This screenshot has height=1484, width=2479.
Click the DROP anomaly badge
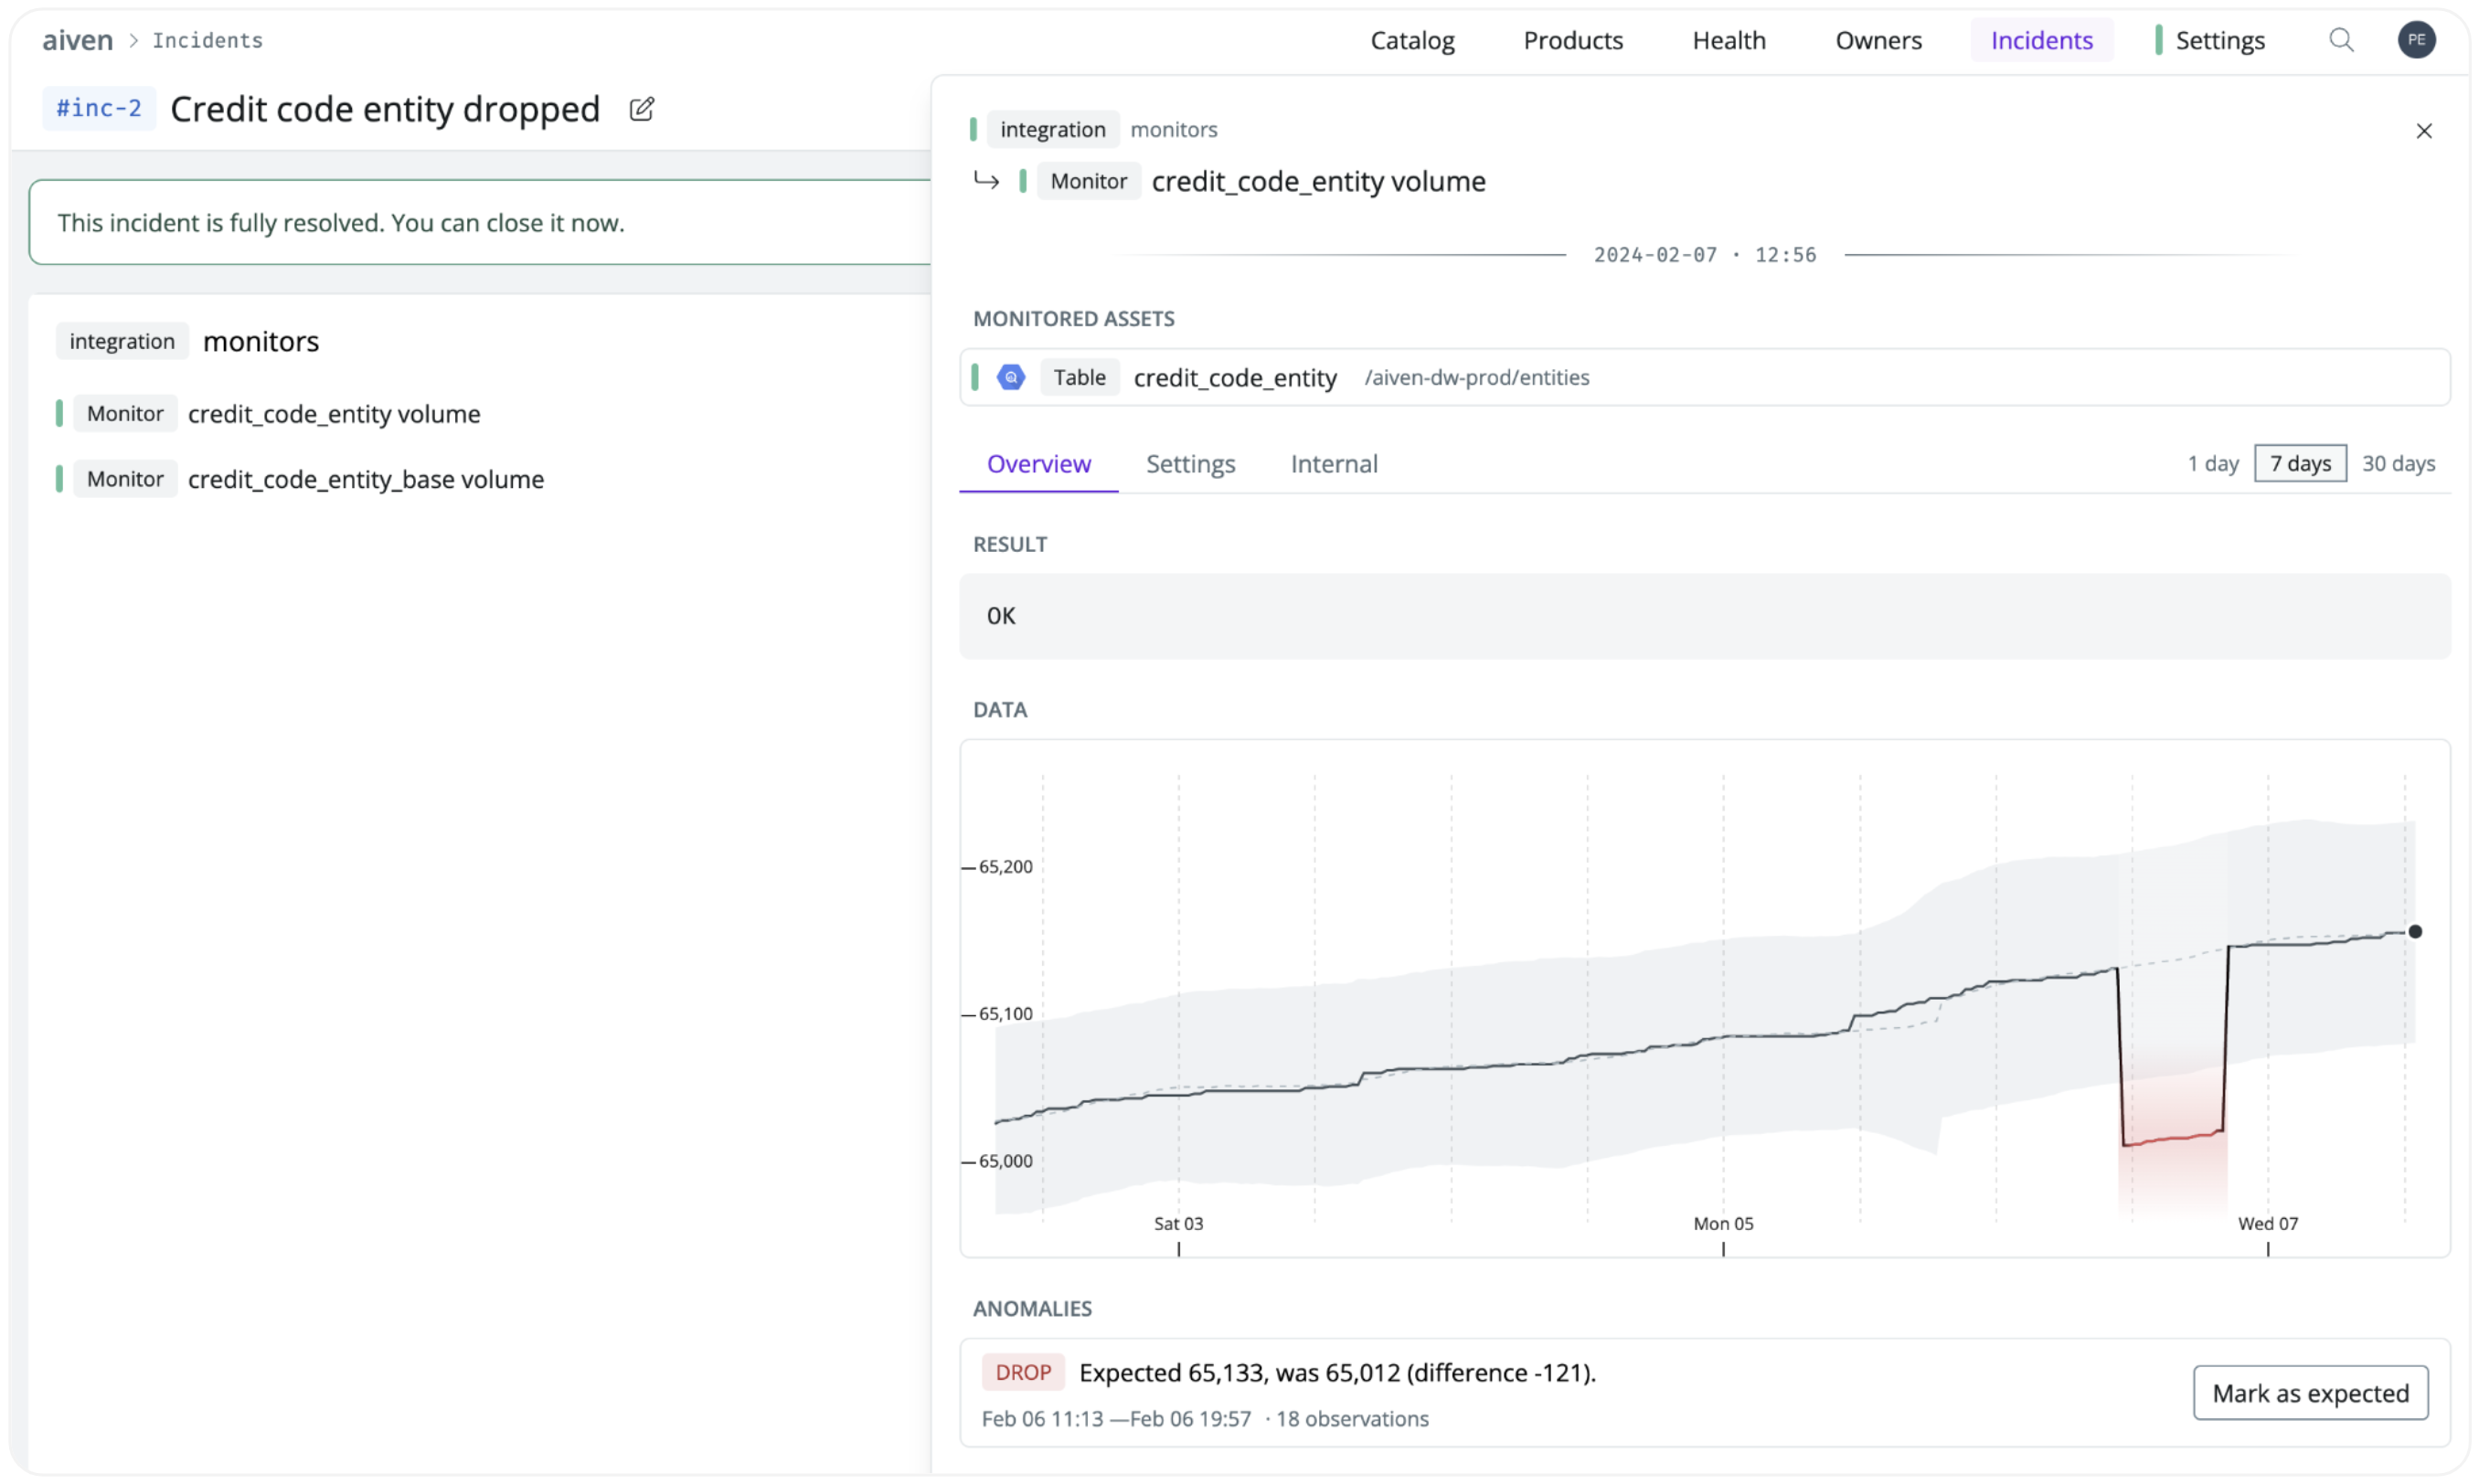tap(1023, 1373)
